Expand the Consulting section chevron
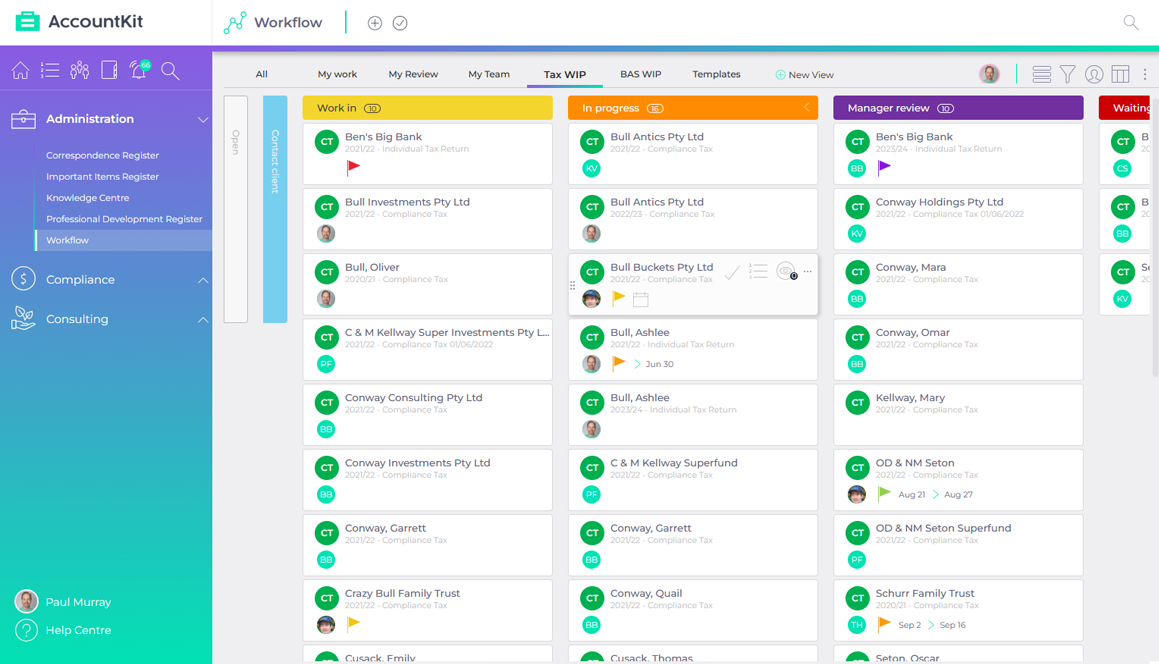Image resolution: width=1159 pixels, height=664 pixels. [x=203, y=319]
